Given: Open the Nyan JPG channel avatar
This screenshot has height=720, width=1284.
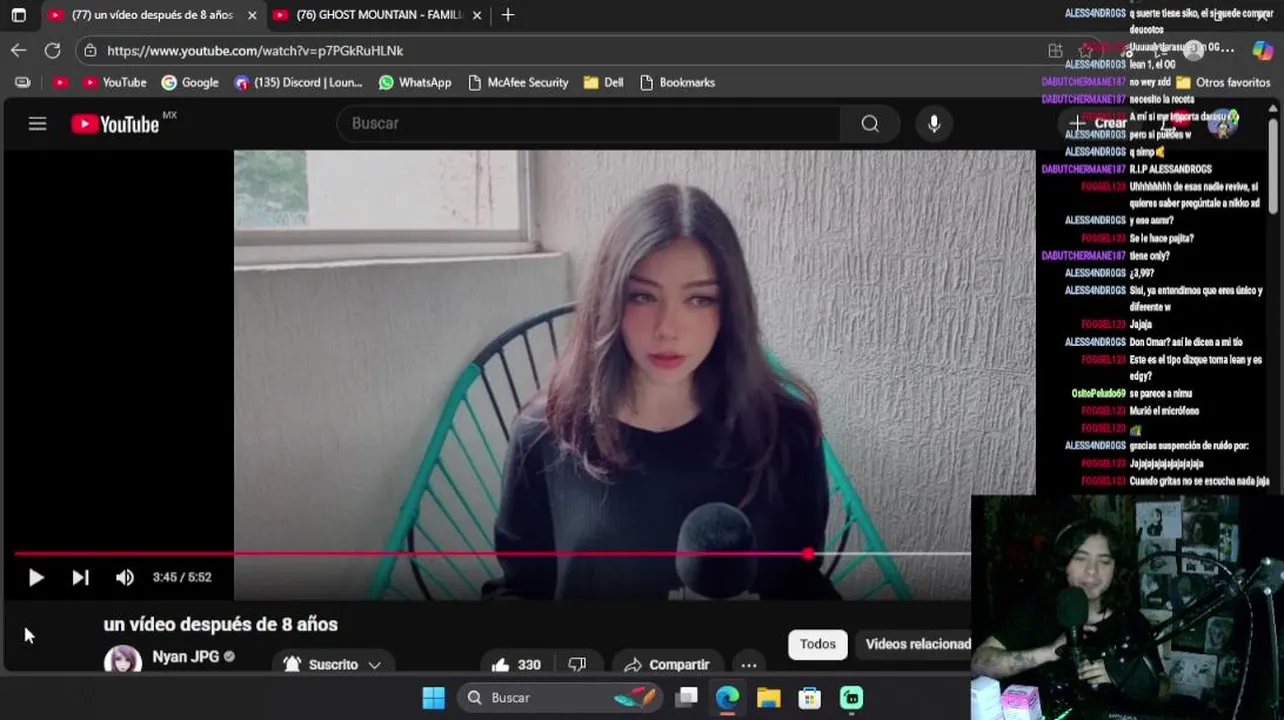Looking at the screenshot, I should click(123, 661).
